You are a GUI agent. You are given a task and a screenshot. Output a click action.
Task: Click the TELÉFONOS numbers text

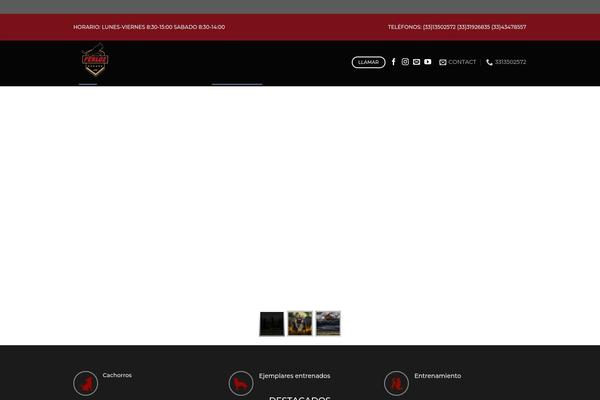click(457, 27)
